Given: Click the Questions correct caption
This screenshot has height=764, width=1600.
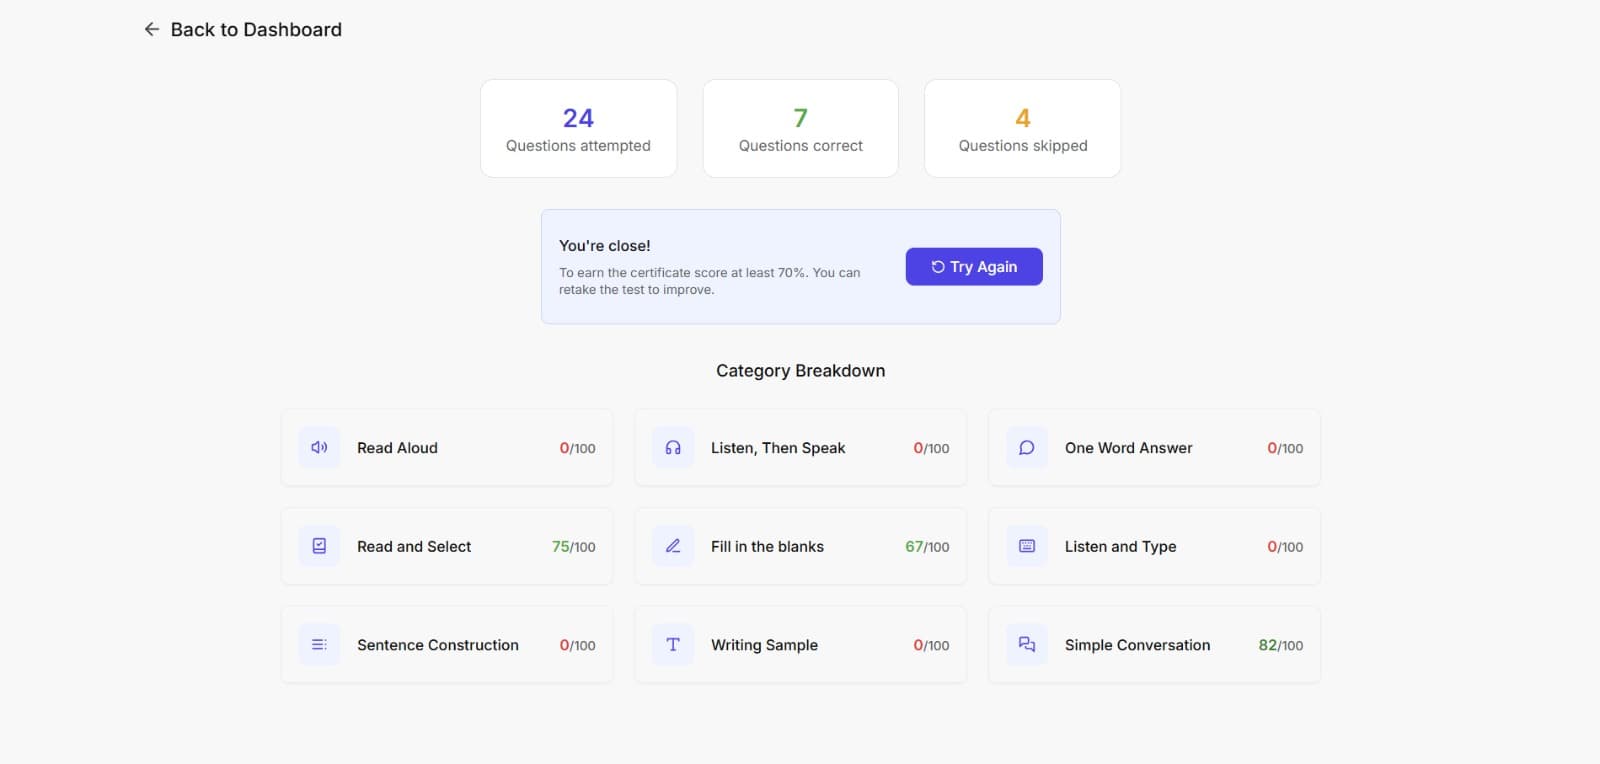Looking at the screenshot, I should click(800, 146).
